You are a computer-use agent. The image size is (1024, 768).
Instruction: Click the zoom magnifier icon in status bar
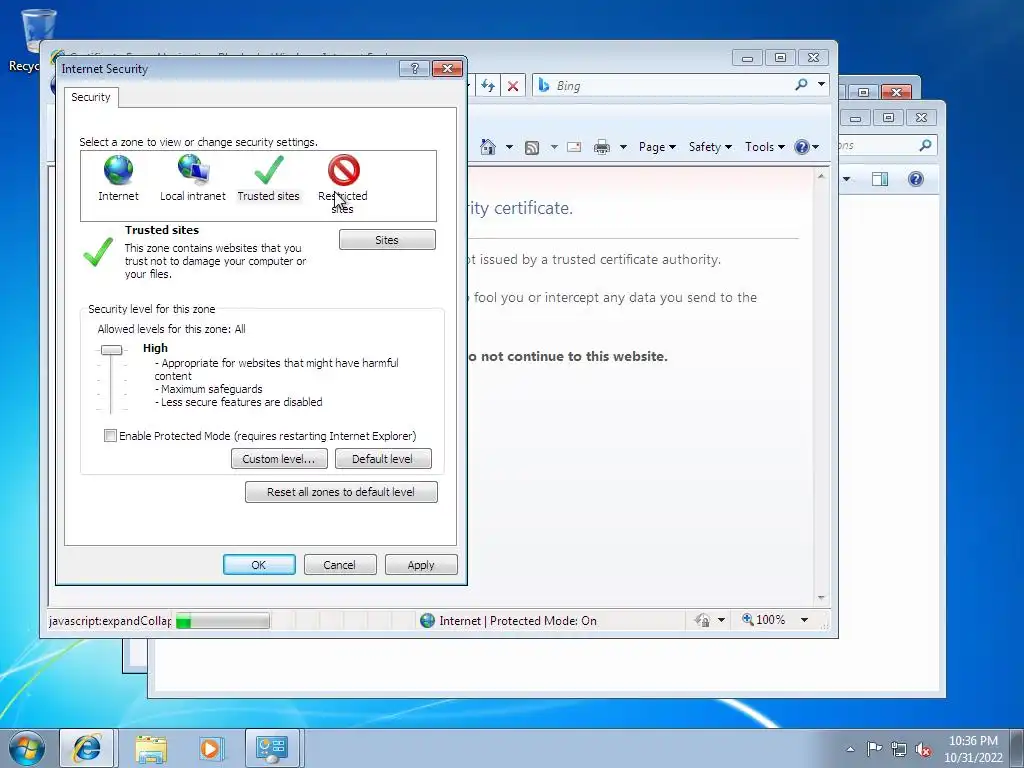[x=748, y=619]
